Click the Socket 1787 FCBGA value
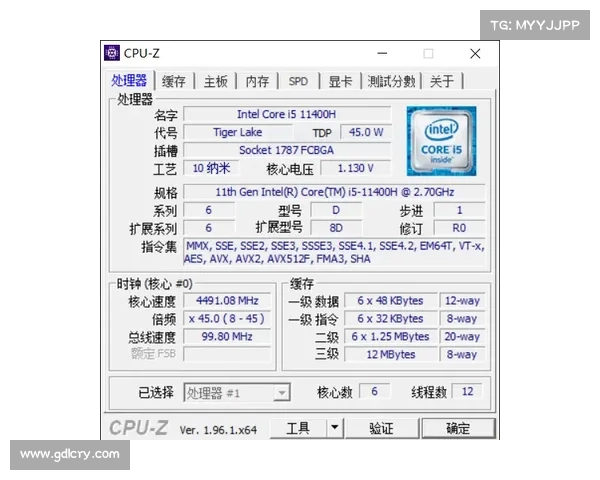The height and width of the screenshot is (480, 600). tap(287, 150)
